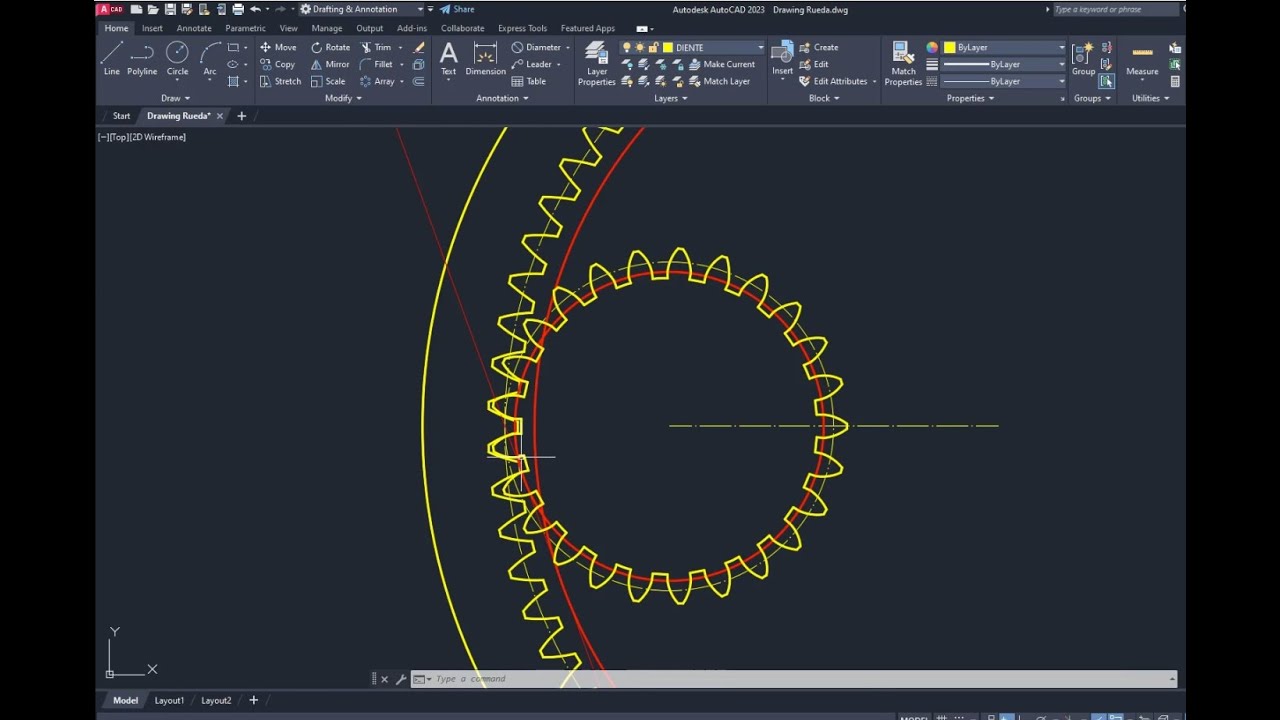Click the Group tool

[1084, 58]
